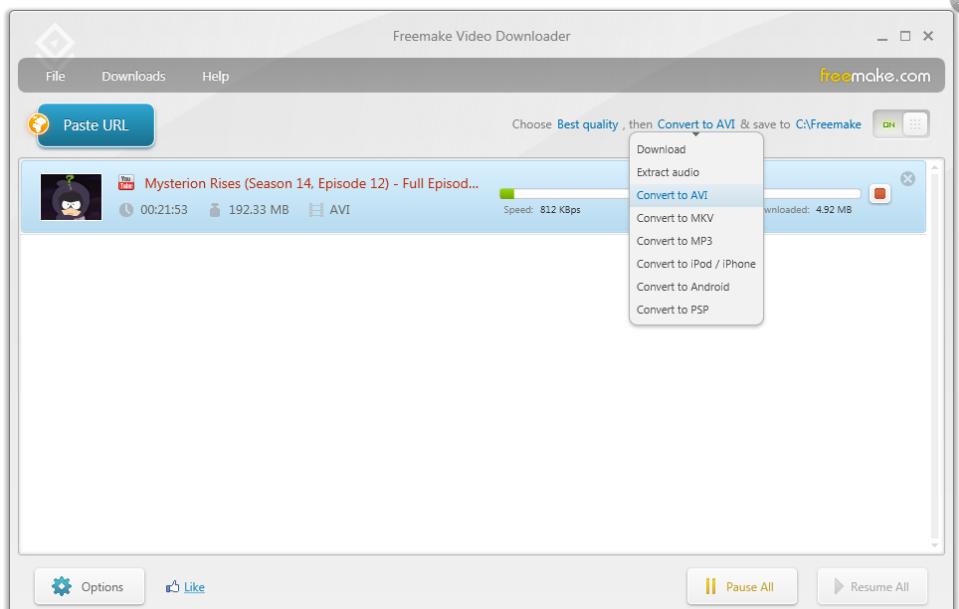Click the grid side of mode switch

(915, 124)
